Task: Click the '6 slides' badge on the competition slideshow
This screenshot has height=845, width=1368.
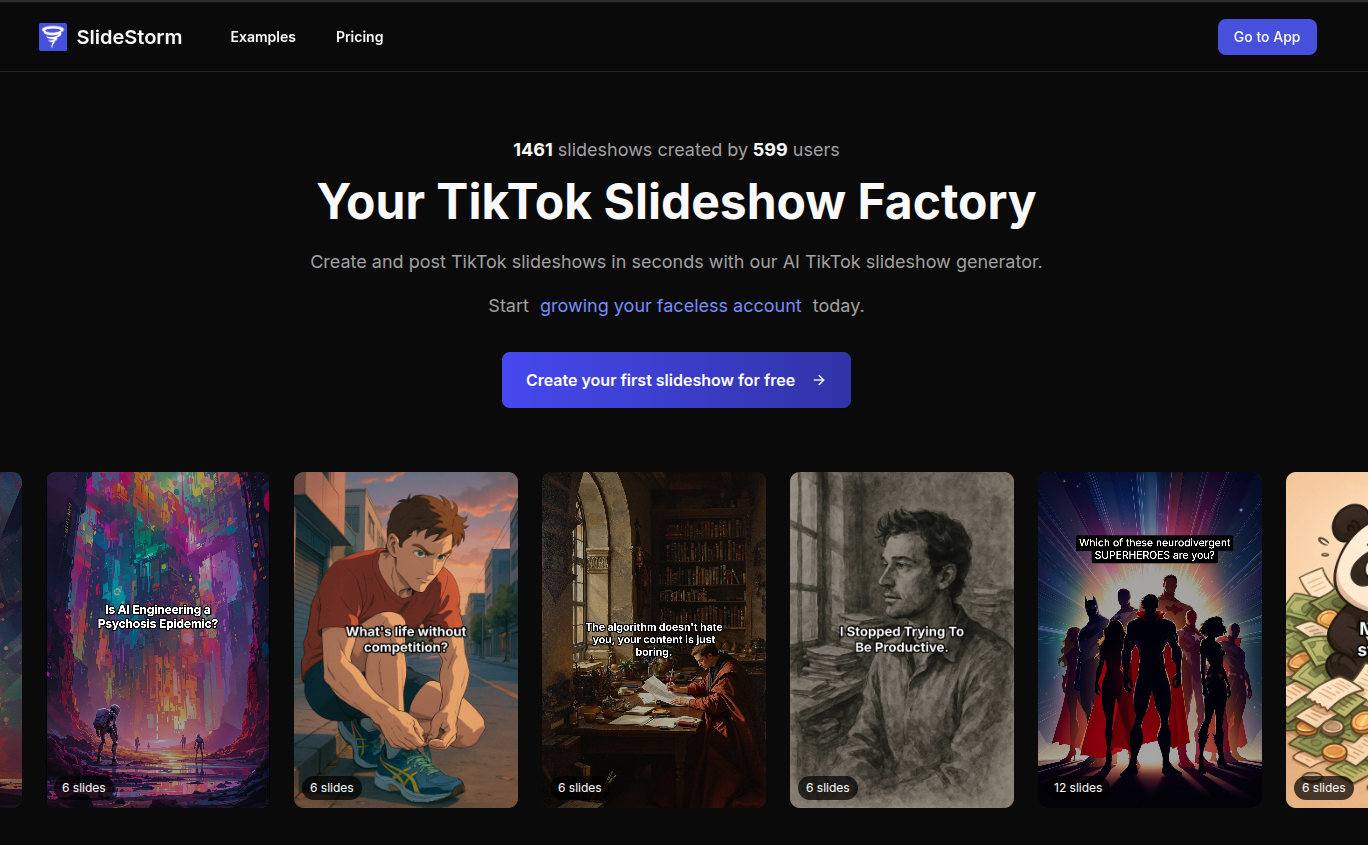Action: point(332,788)
